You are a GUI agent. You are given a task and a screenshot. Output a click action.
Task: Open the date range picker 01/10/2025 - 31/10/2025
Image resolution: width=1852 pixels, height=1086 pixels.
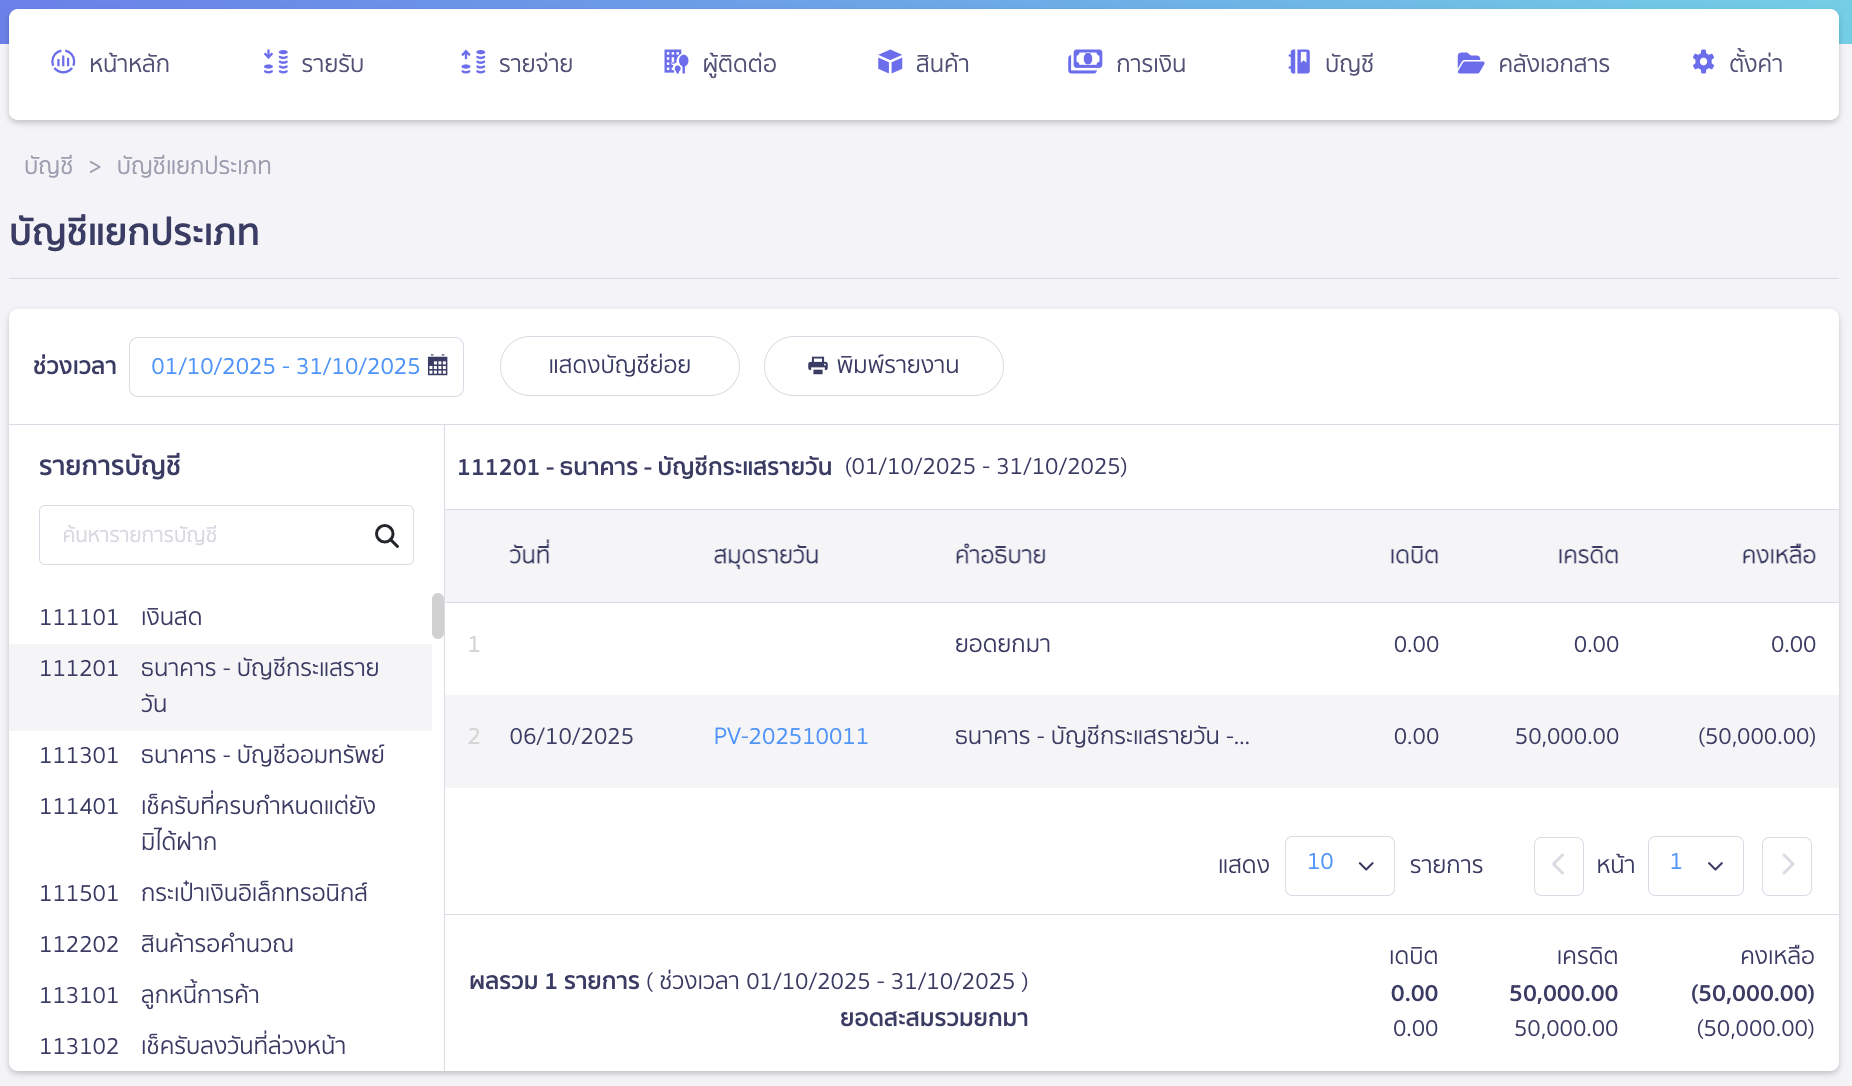285,366
